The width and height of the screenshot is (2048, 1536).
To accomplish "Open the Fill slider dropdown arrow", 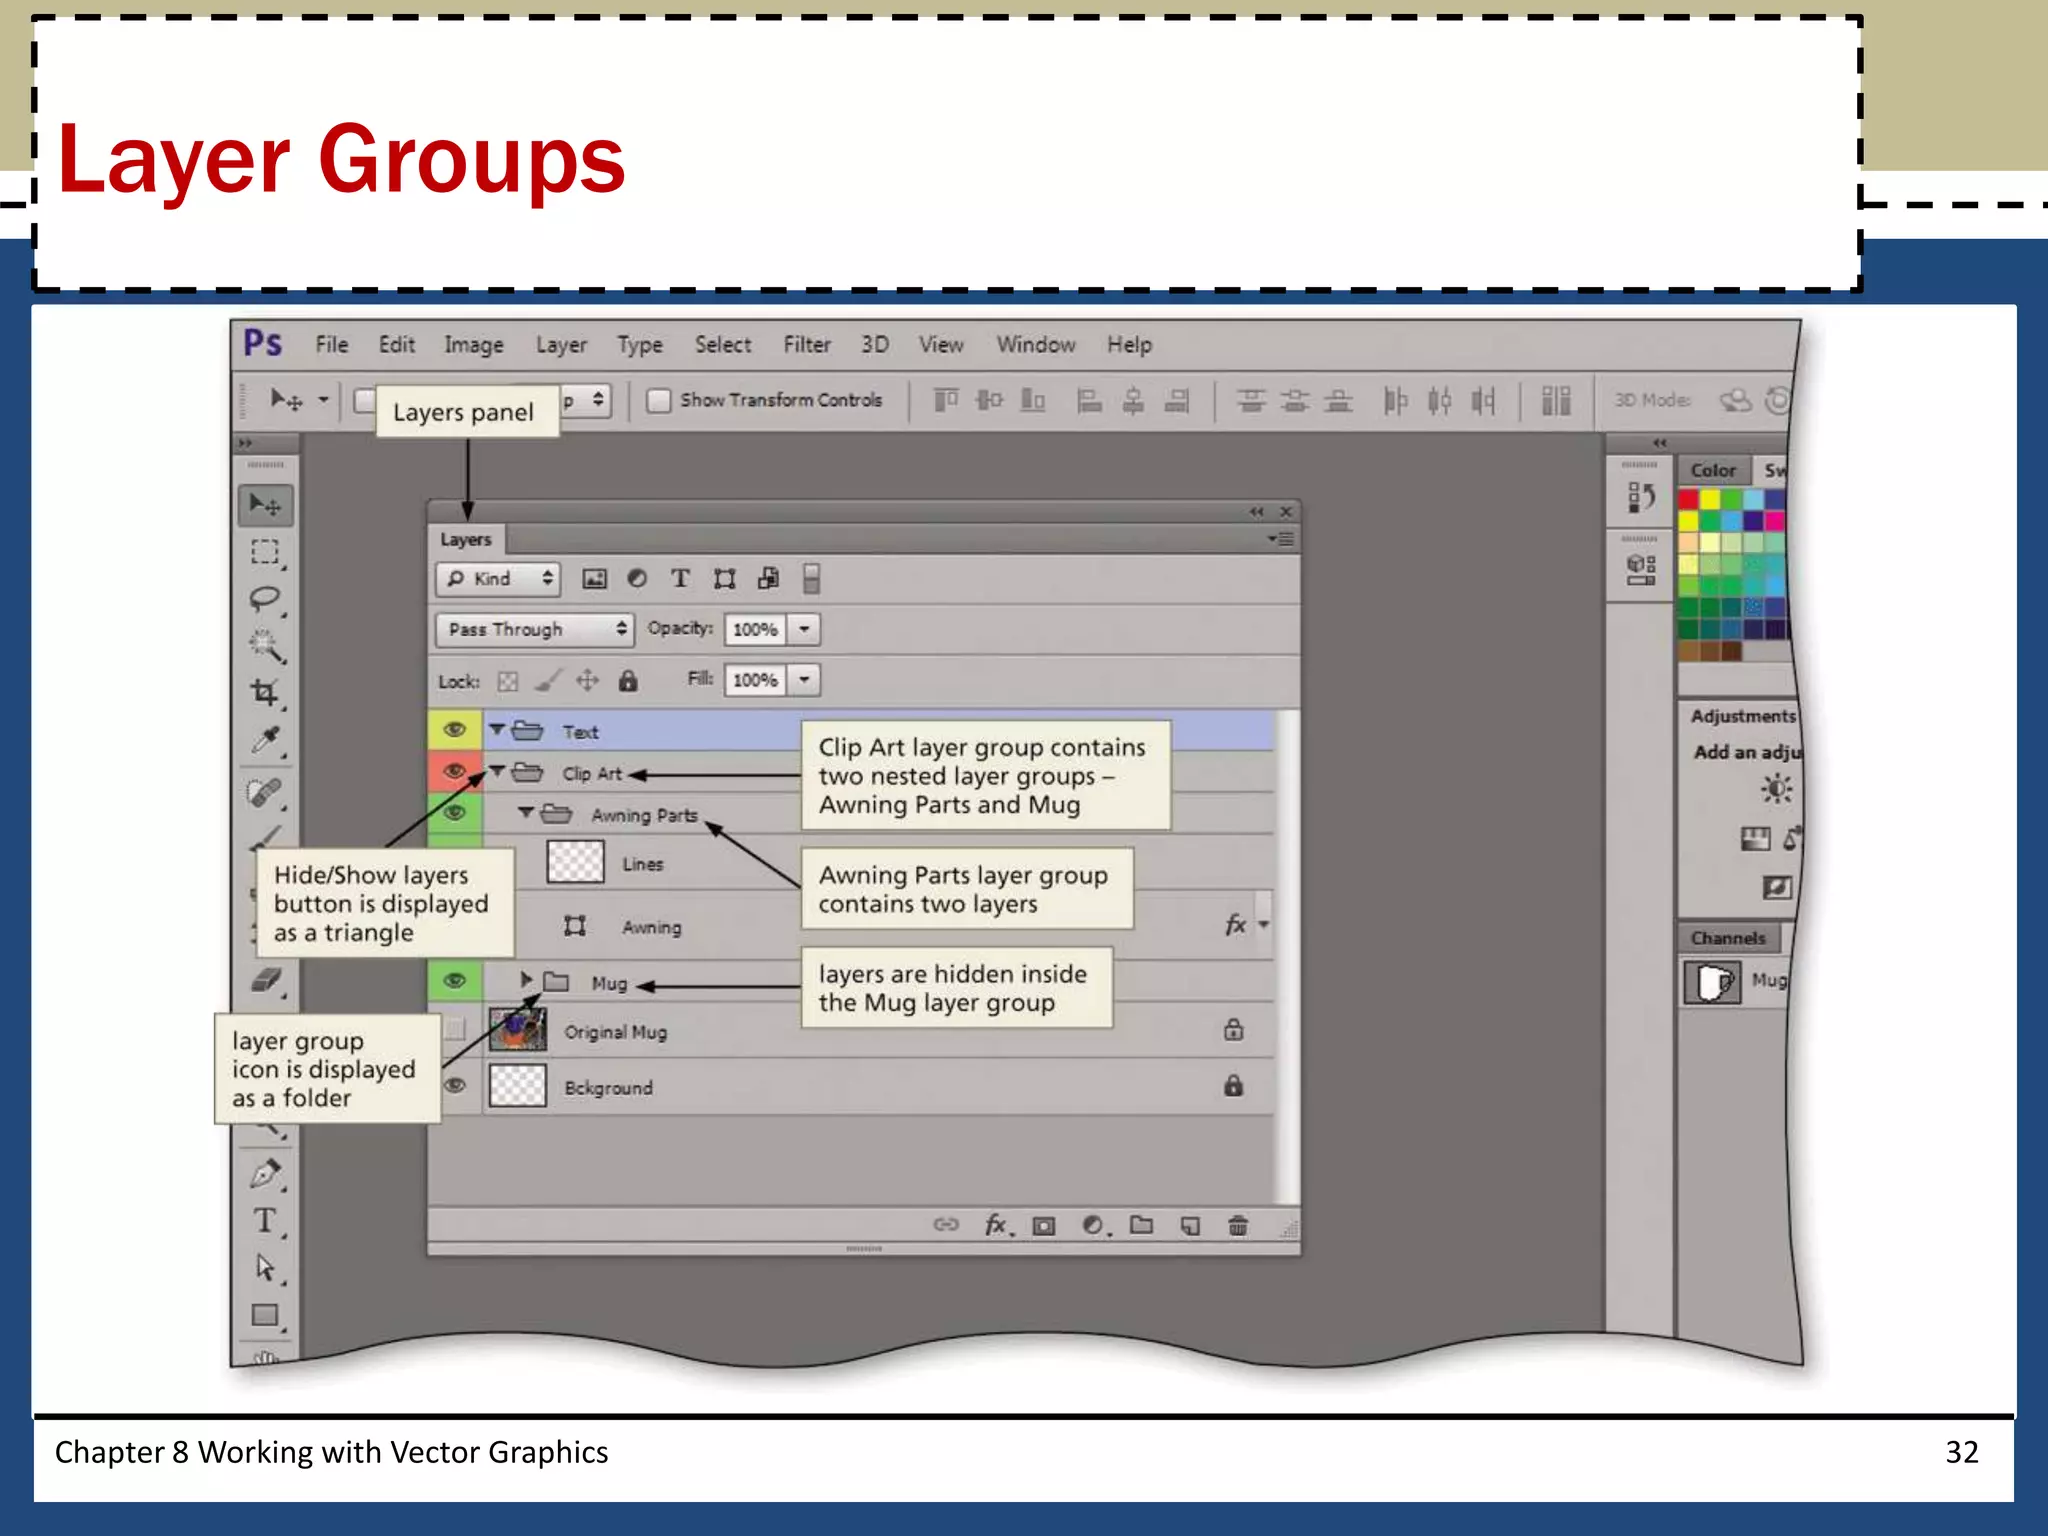I will click(804, 680).
